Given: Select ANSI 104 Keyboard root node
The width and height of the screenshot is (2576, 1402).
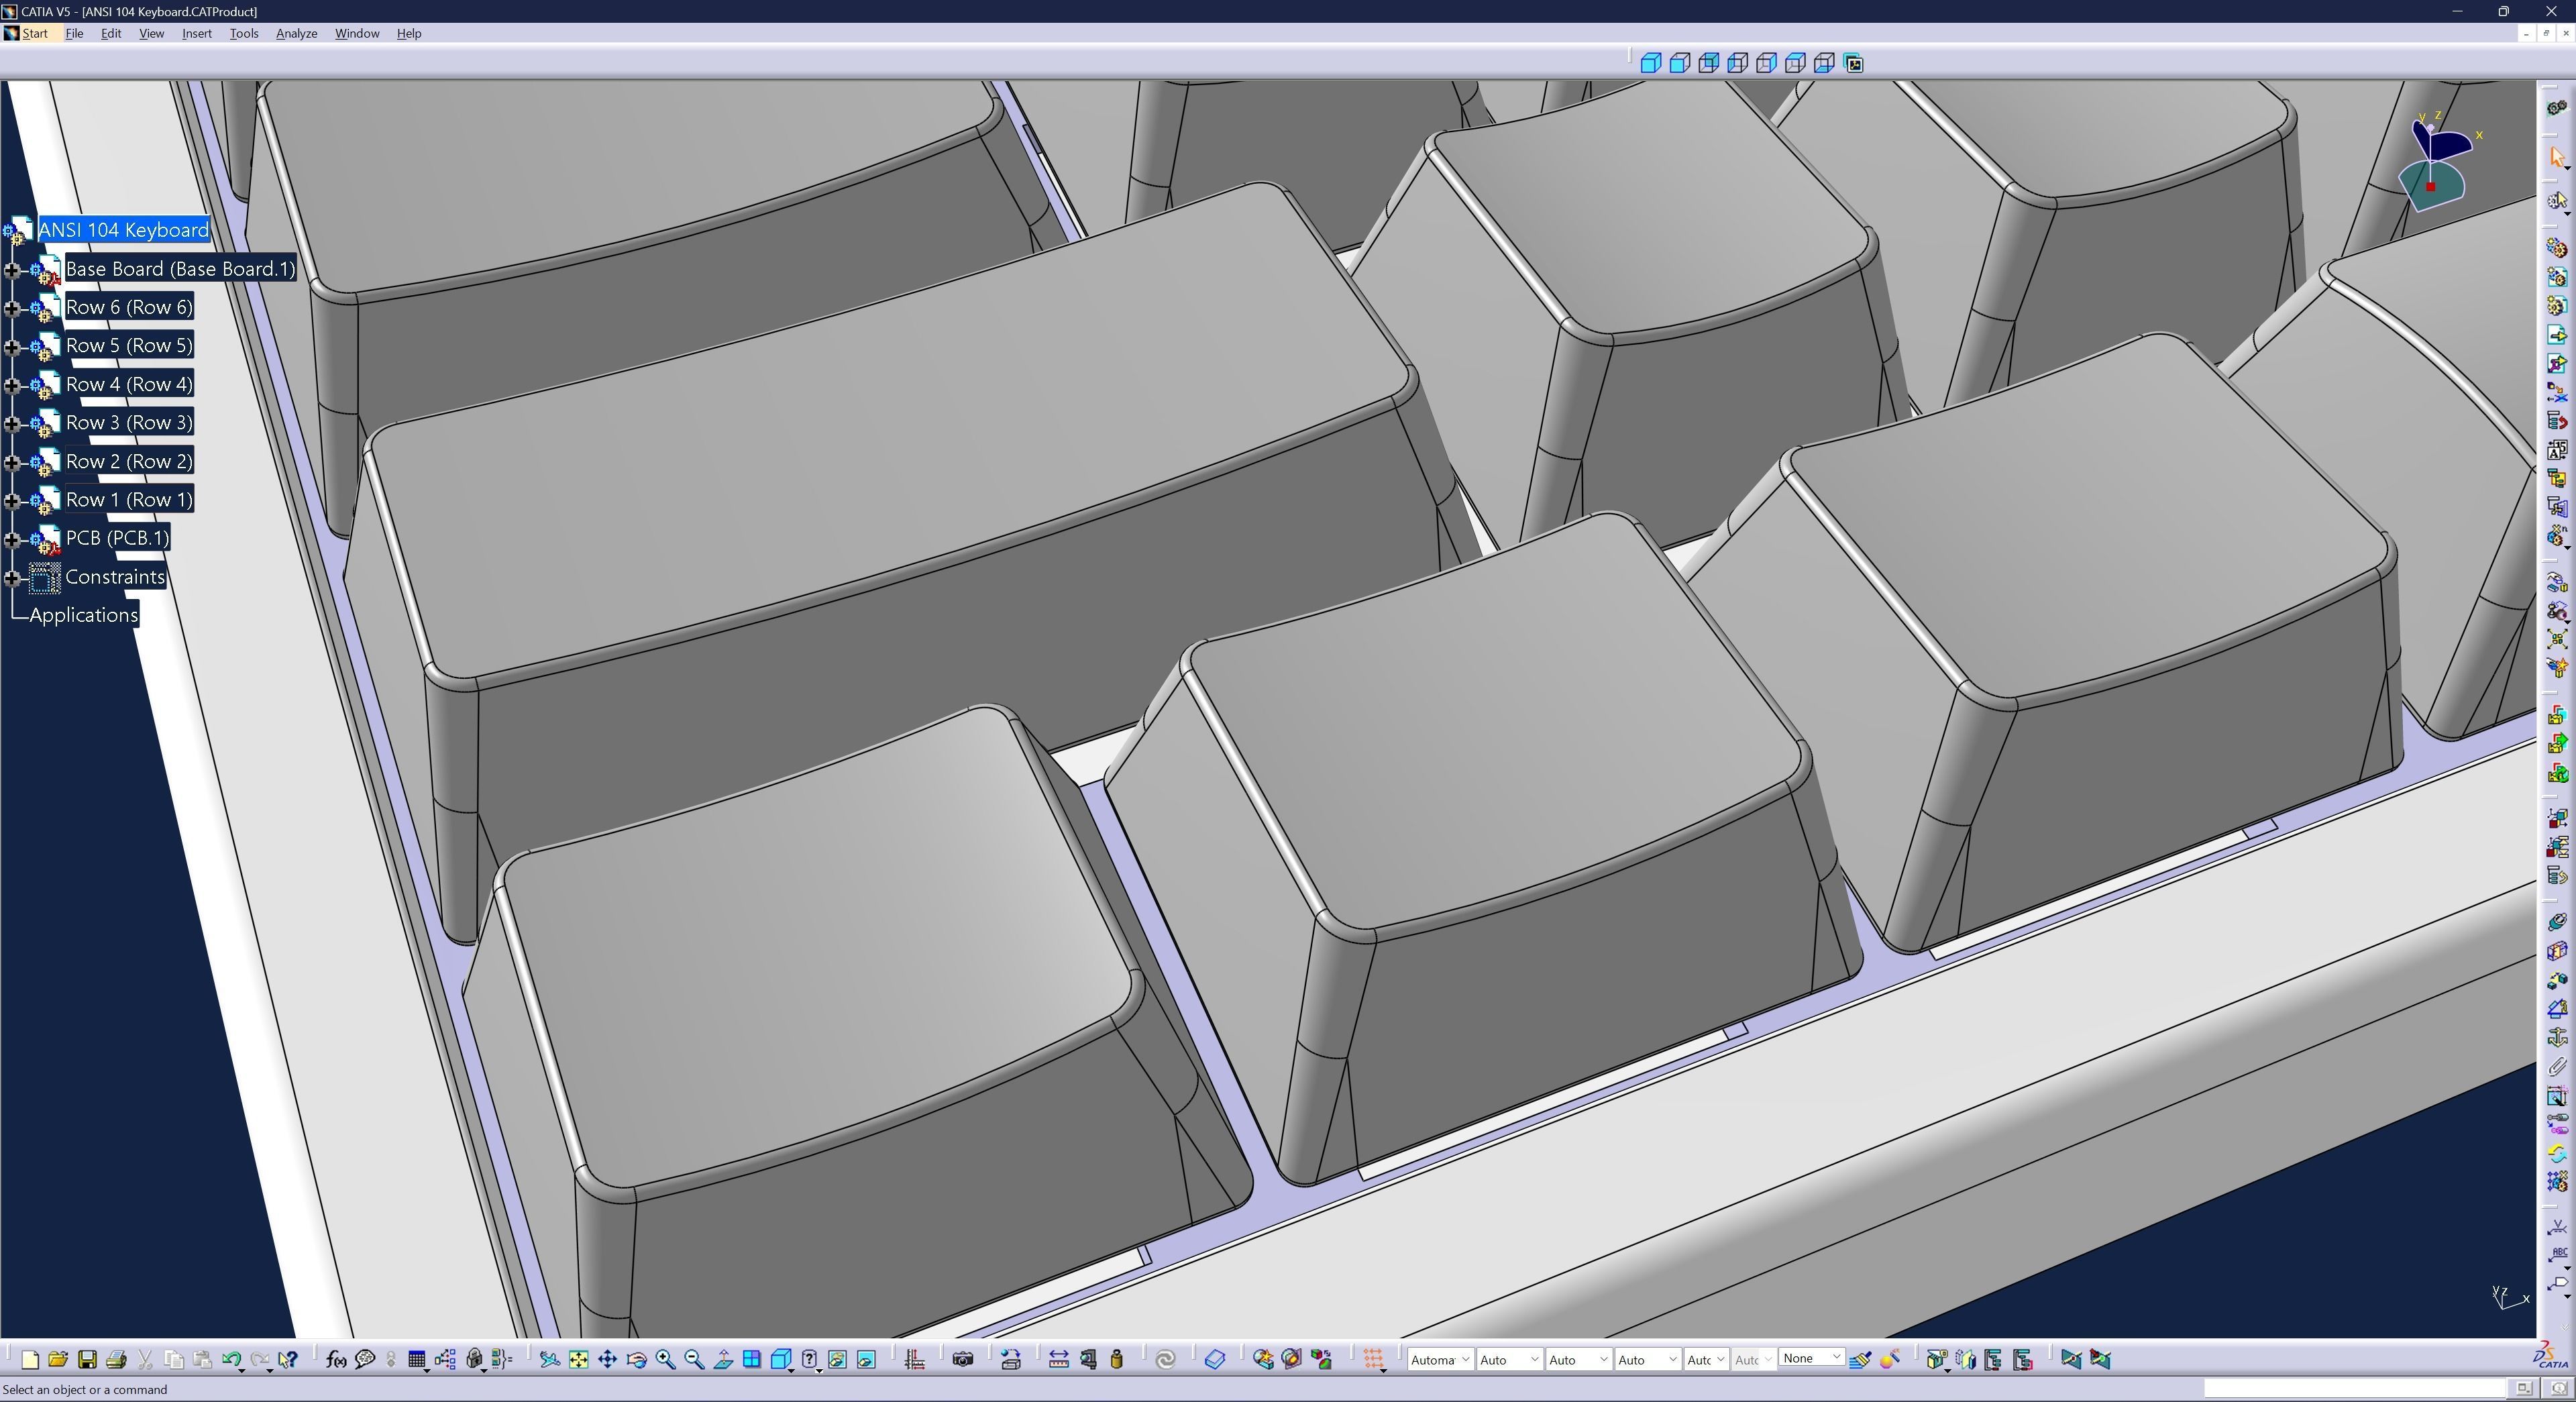Looking at the screenshot, I should coord(123,230).
